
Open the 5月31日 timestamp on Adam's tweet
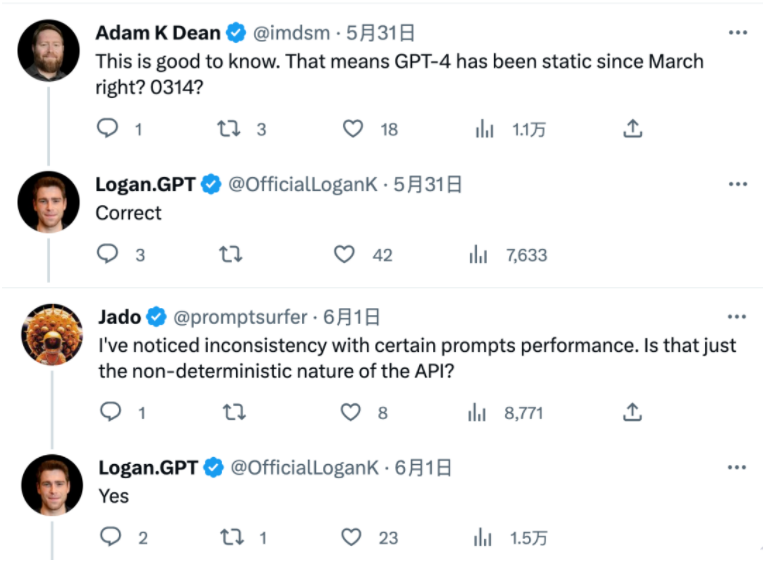[x=382, y=33]
